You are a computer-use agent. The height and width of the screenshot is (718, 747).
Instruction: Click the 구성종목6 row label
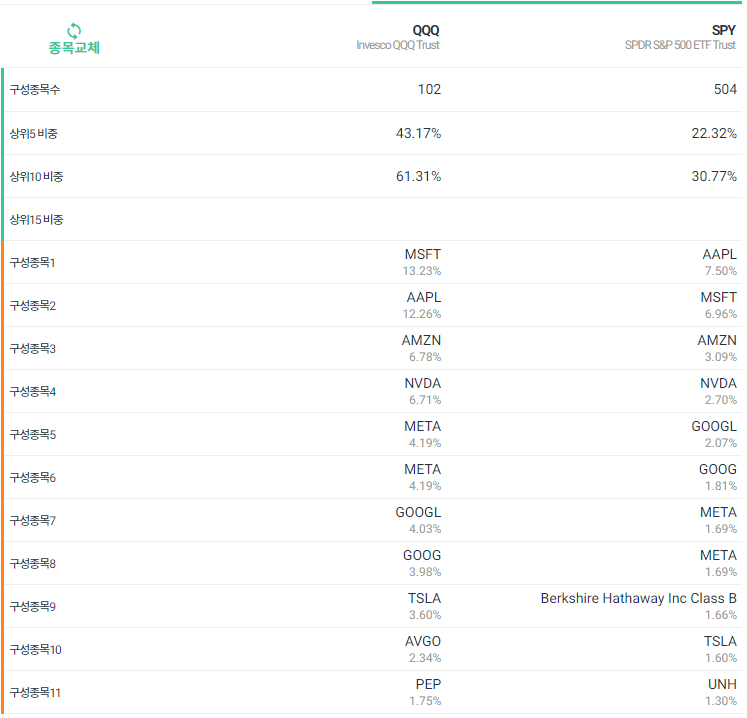click(33, 478)
